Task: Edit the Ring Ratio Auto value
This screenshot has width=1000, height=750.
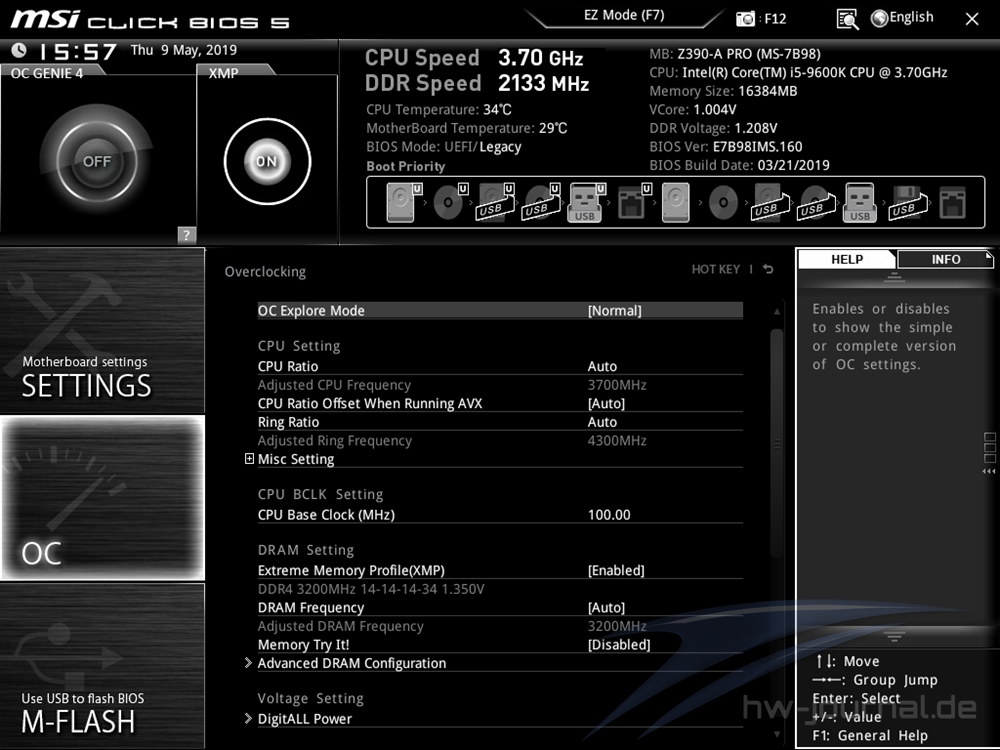Action: click(602, 422)
